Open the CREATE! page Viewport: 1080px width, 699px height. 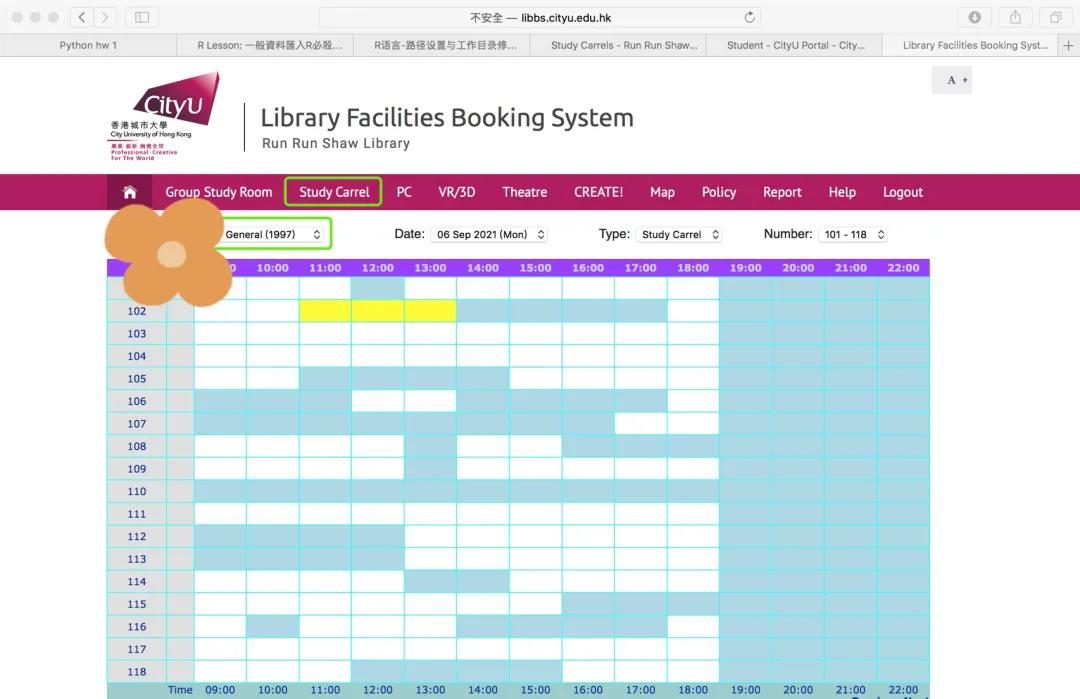point(599,192)
